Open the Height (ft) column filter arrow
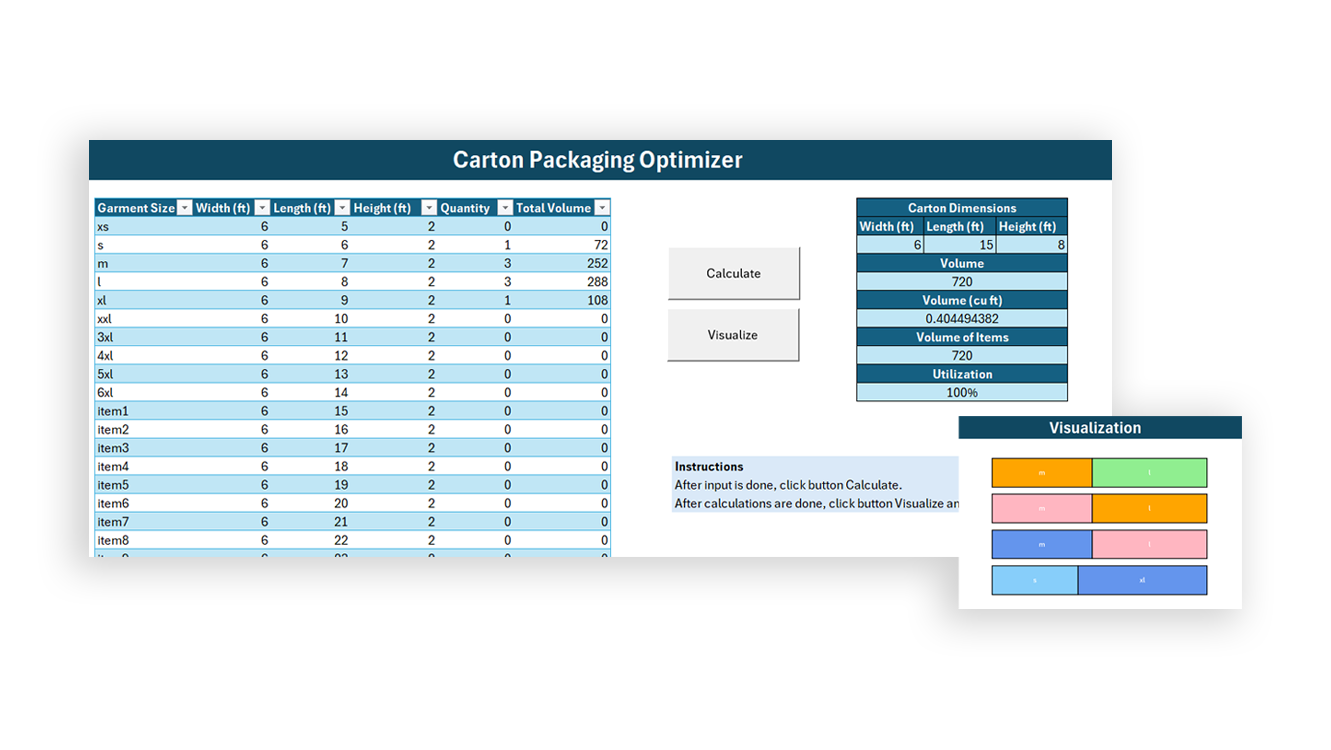This screenshot has width=1331, height=750. (x=429, y=208)
